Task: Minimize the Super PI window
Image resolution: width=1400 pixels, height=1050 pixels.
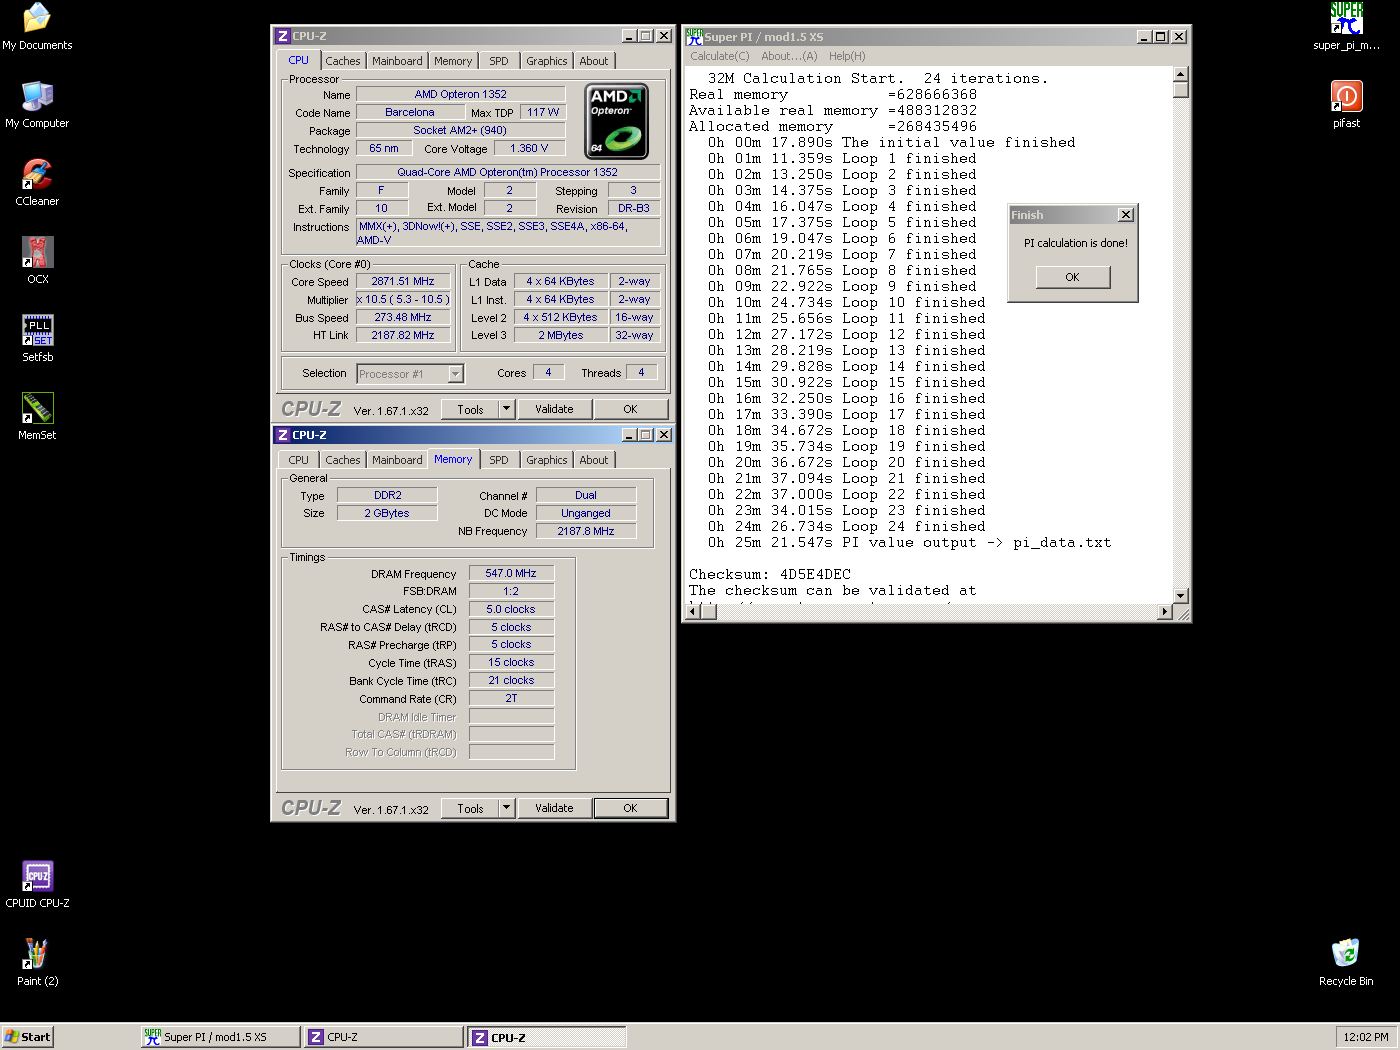Action: pos(1144,36)
